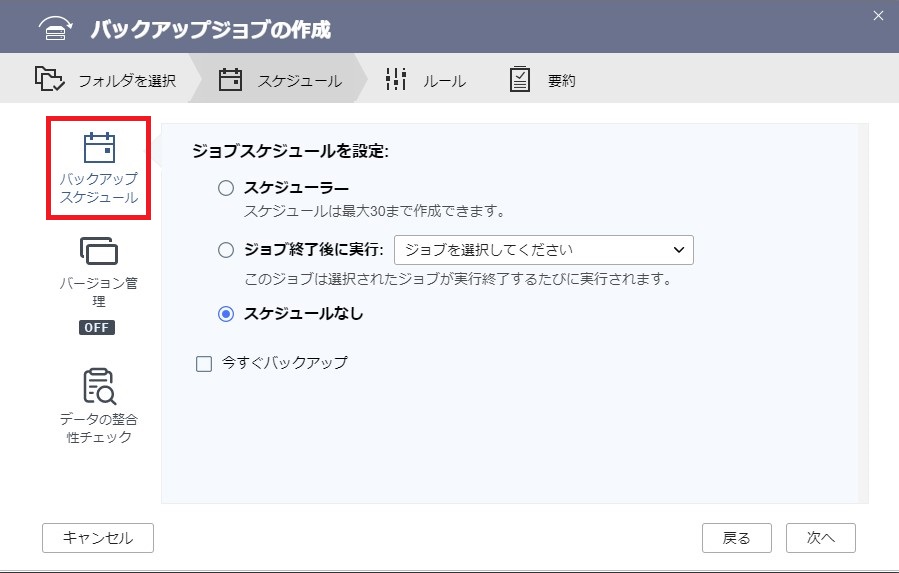Click the summary clipboard step icon
The height and width of the screenshot is (573, 899).
tap(519, 79)
